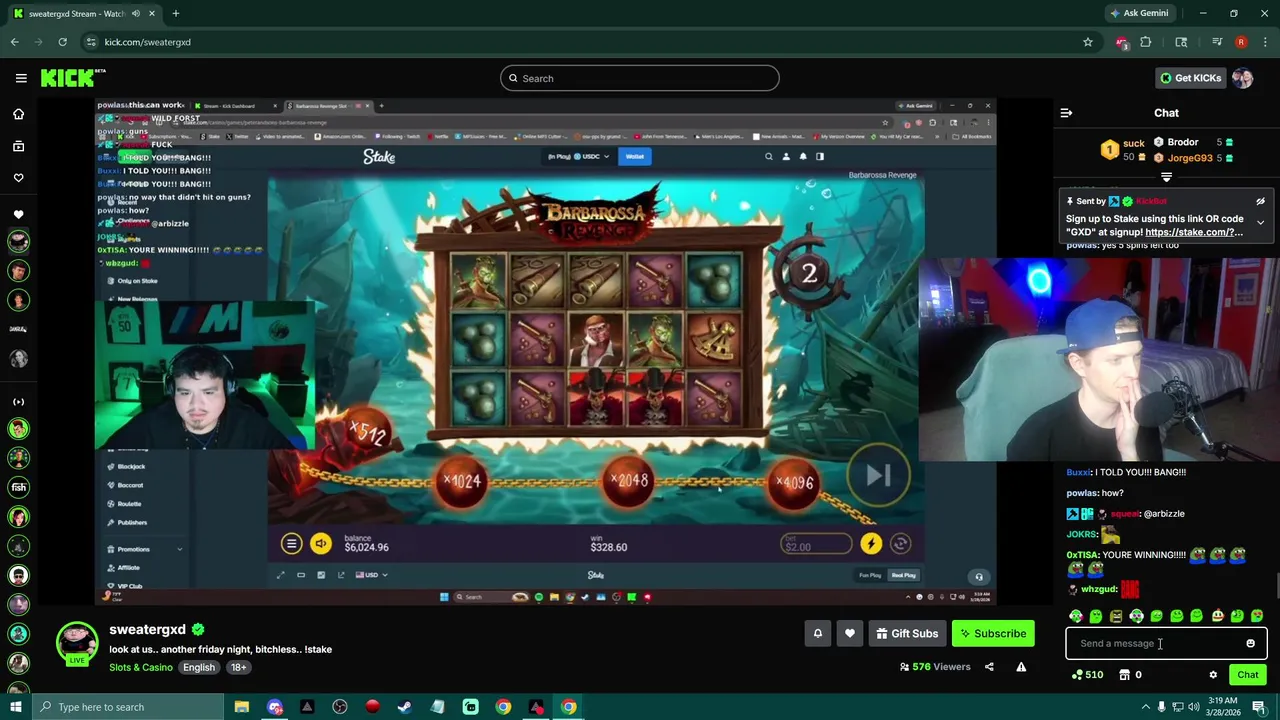Collapse the chat panel

point(1066,113)
